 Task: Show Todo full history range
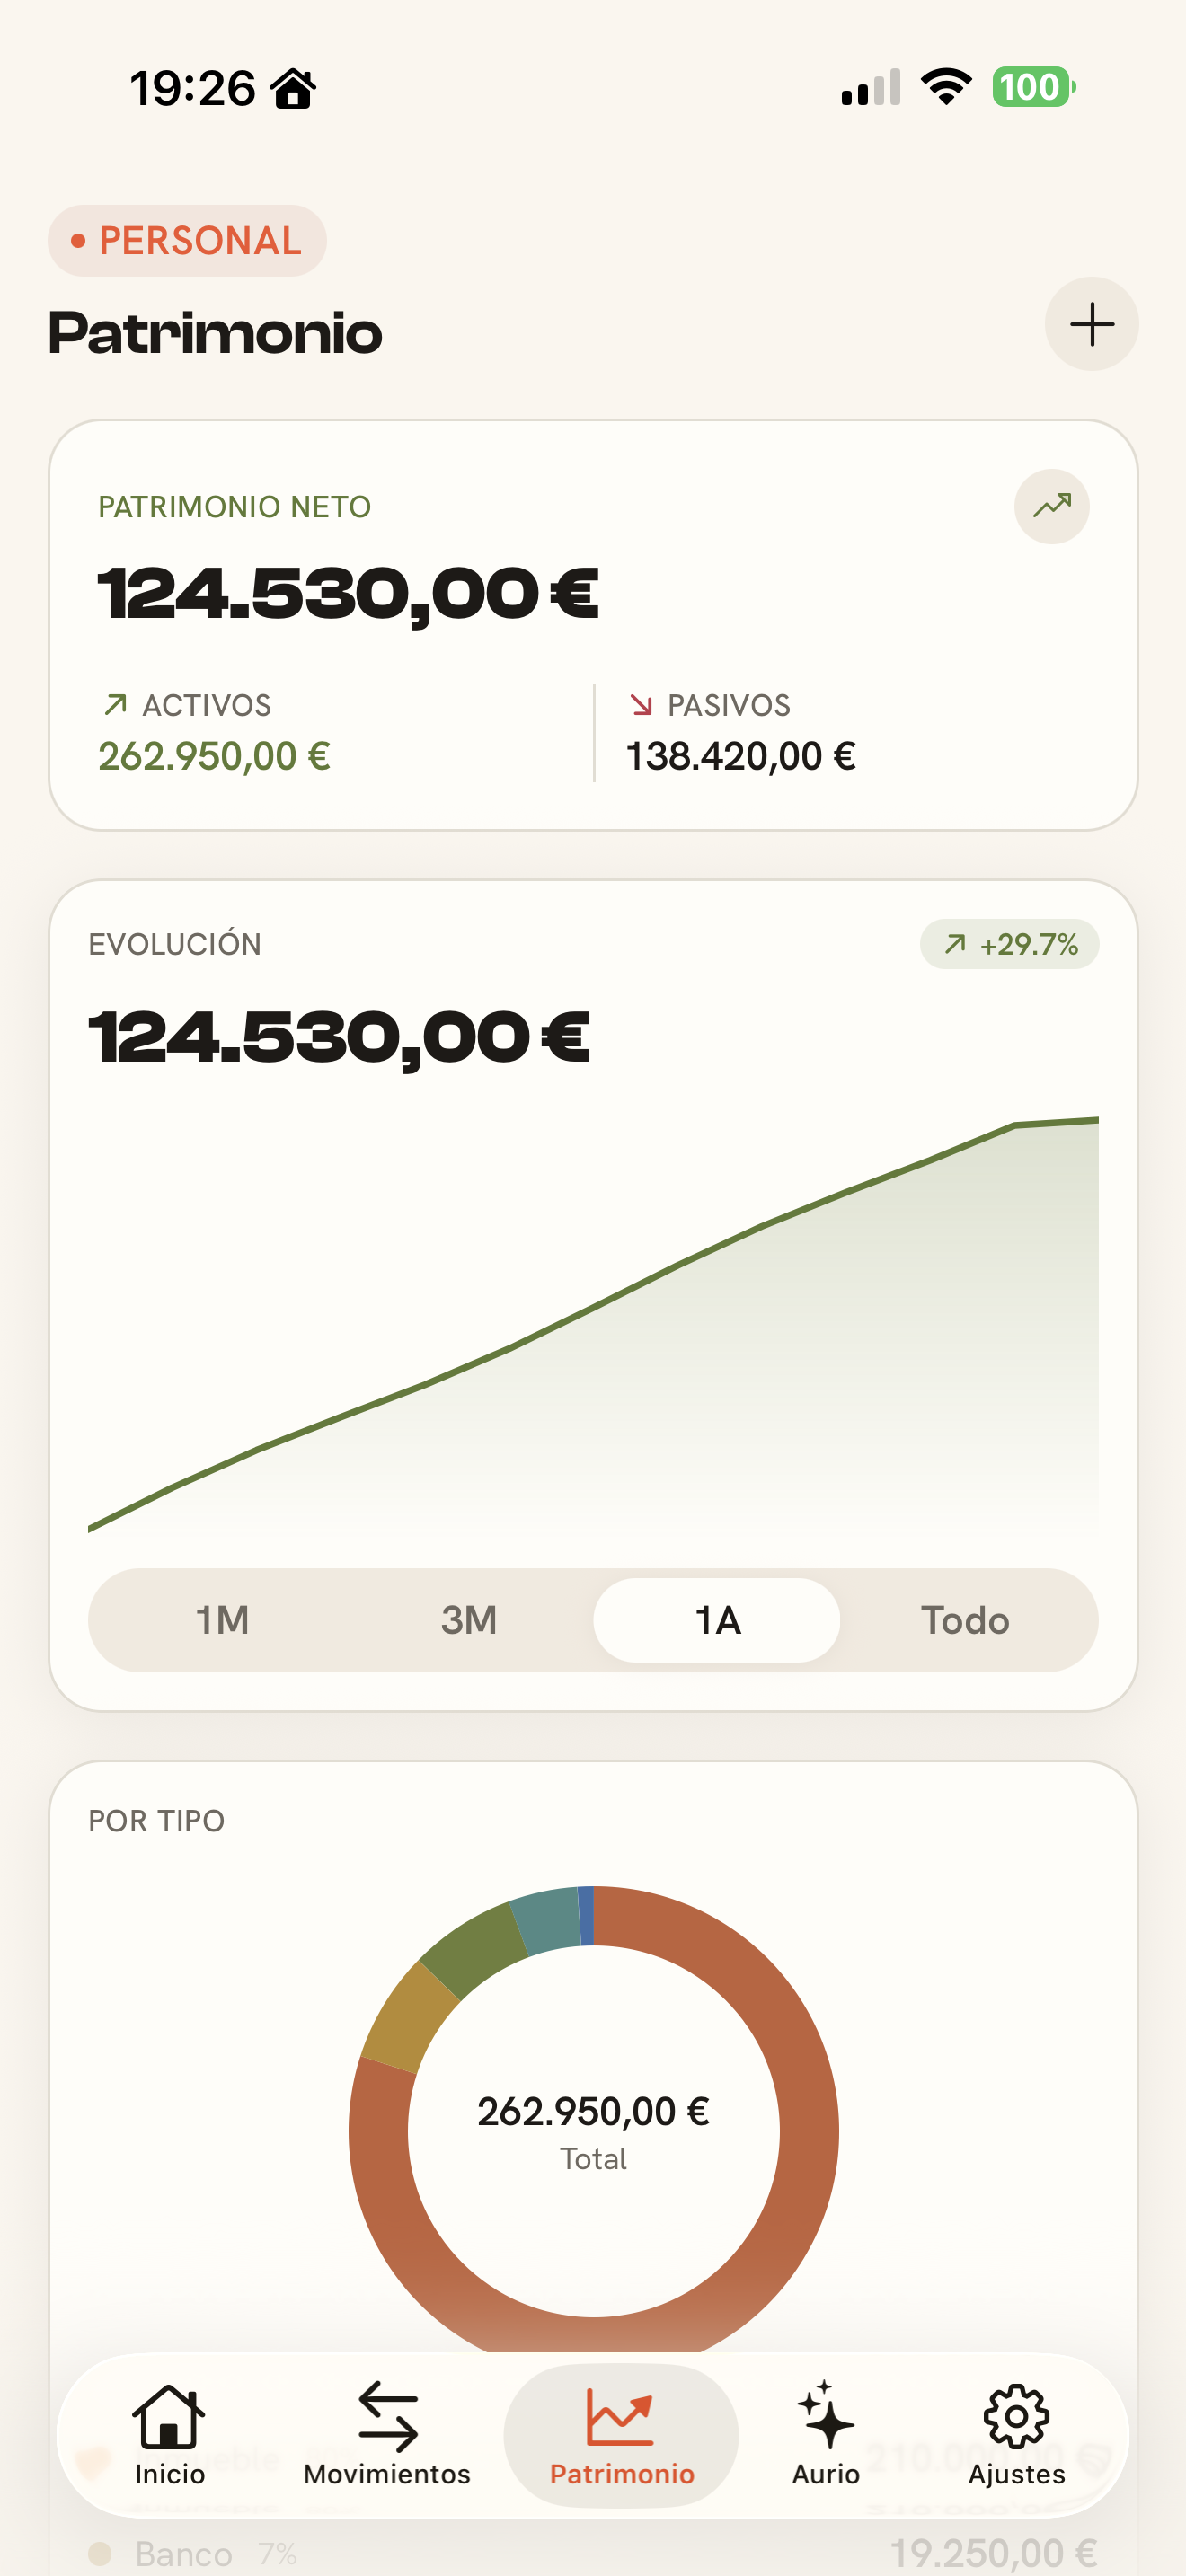[x=965, y=1620]
